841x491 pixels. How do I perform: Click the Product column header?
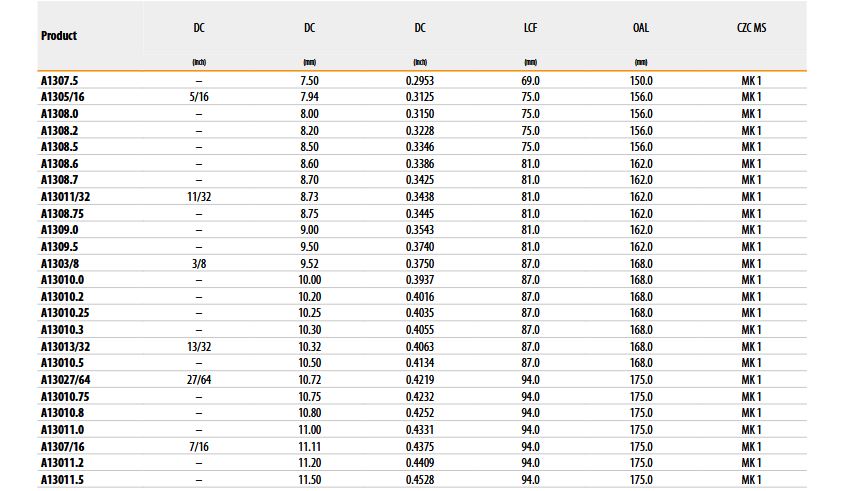pyautogui.click(x=59, y=36)
